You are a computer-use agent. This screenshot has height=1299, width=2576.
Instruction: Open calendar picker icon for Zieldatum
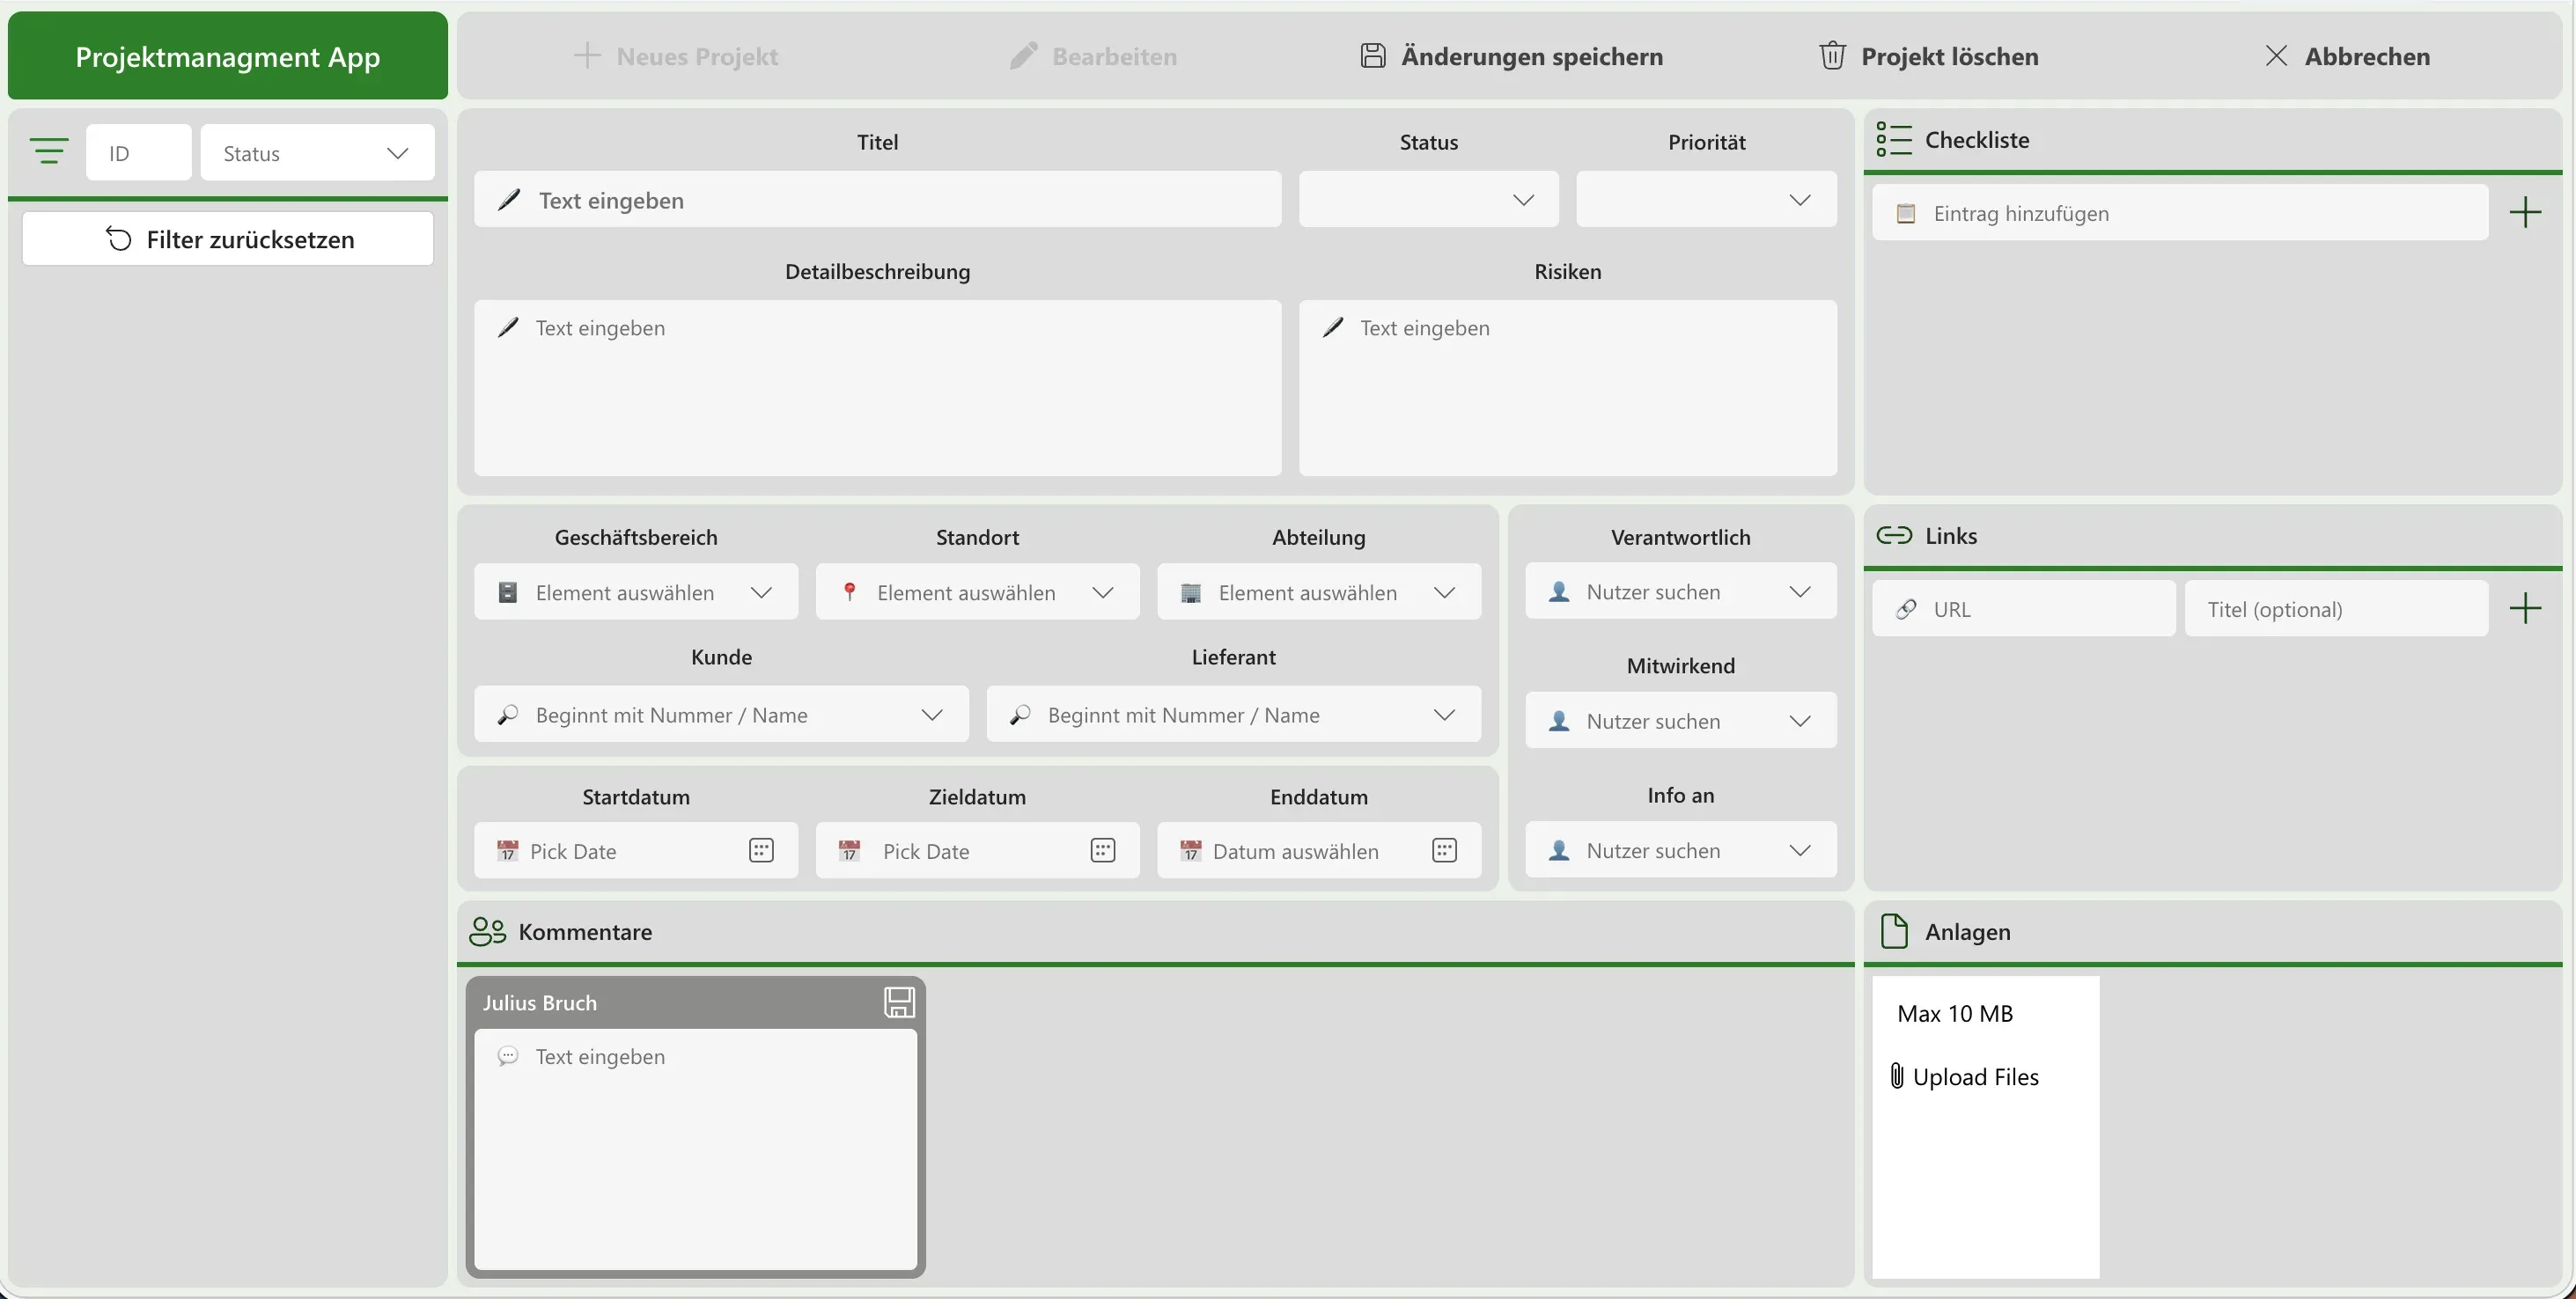(1102, 850)
